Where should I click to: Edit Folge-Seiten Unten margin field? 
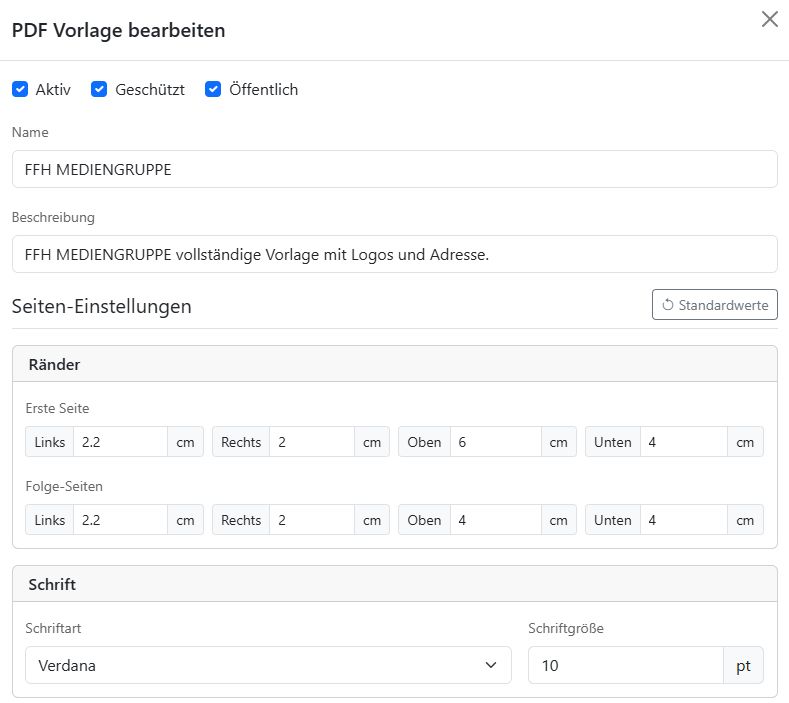coord(684,520)
